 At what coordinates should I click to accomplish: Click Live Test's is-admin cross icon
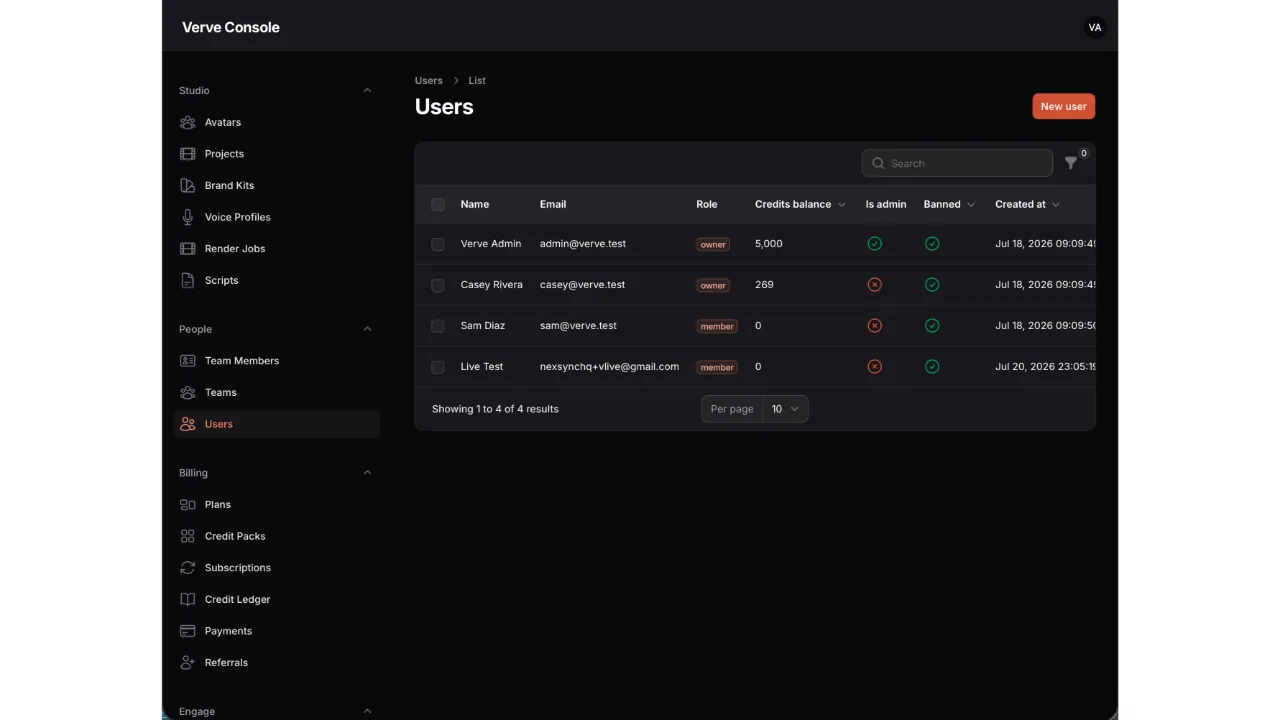pos(874,367)
